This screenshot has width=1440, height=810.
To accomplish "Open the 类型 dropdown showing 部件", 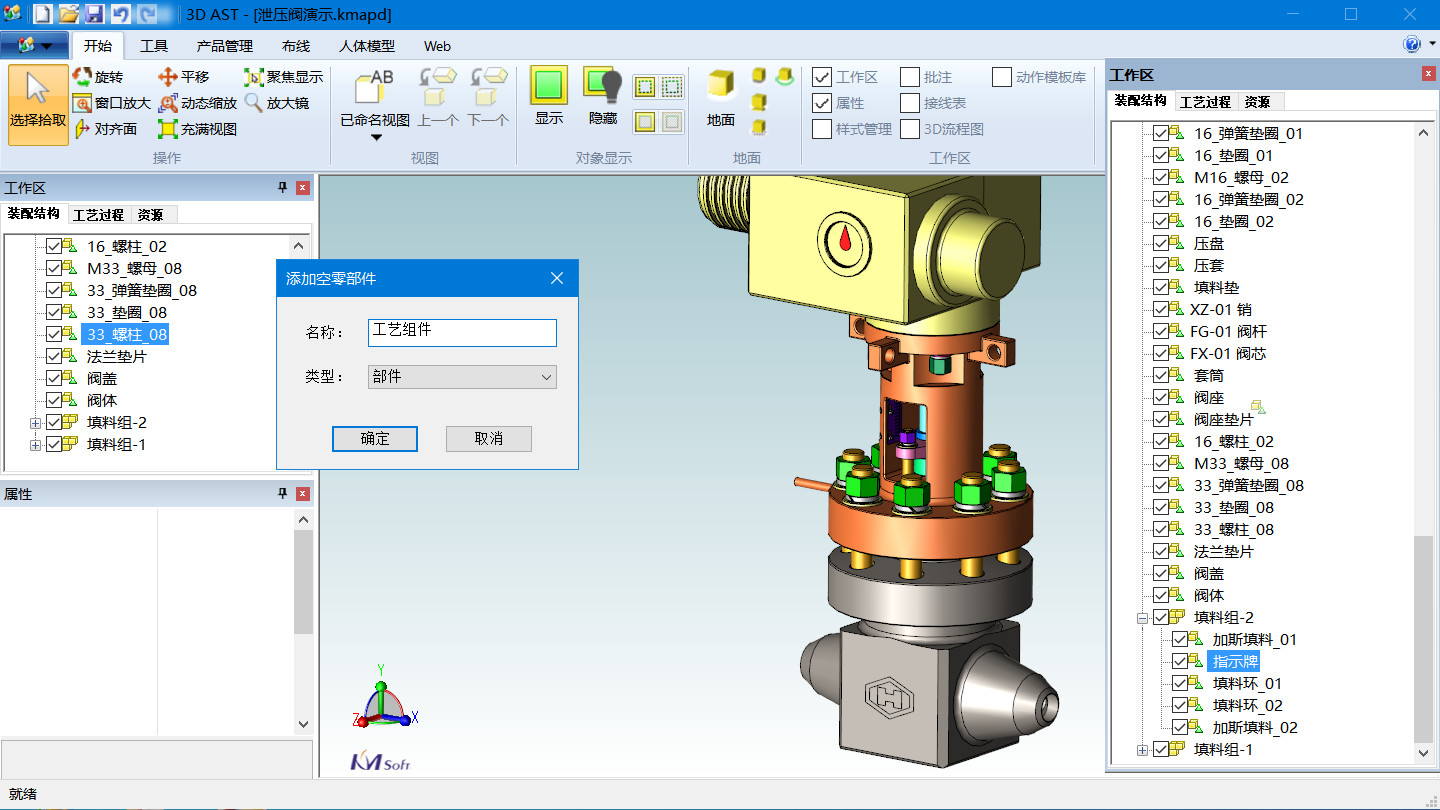I will coord(462,377).
